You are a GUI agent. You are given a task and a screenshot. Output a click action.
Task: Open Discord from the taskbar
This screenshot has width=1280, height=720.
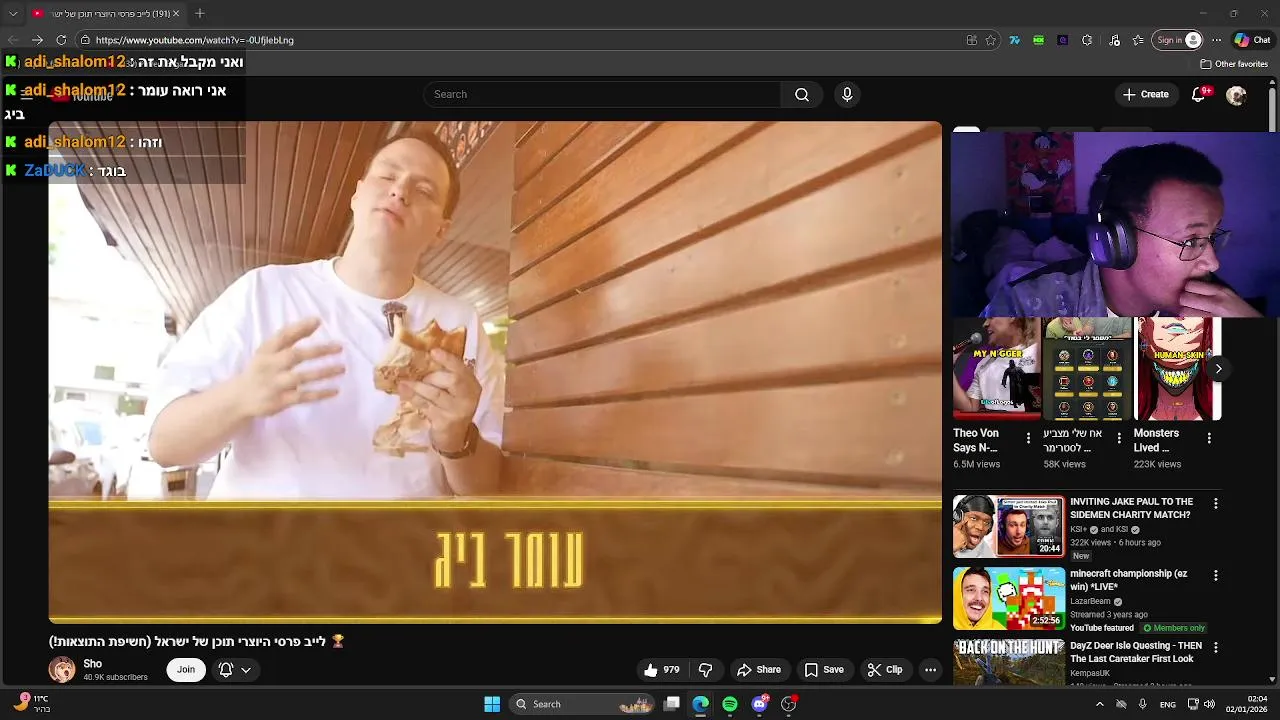(x=759, y=704)
